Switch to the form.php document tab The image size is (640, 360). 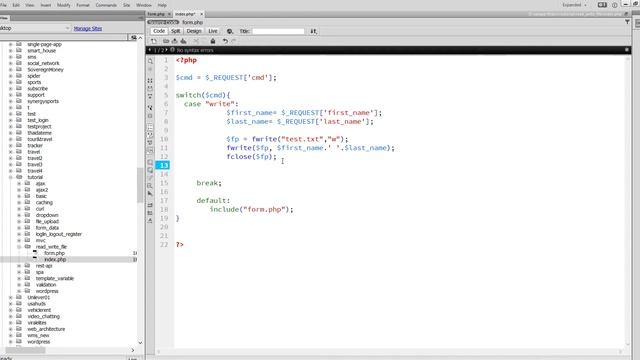pos(156,14)
